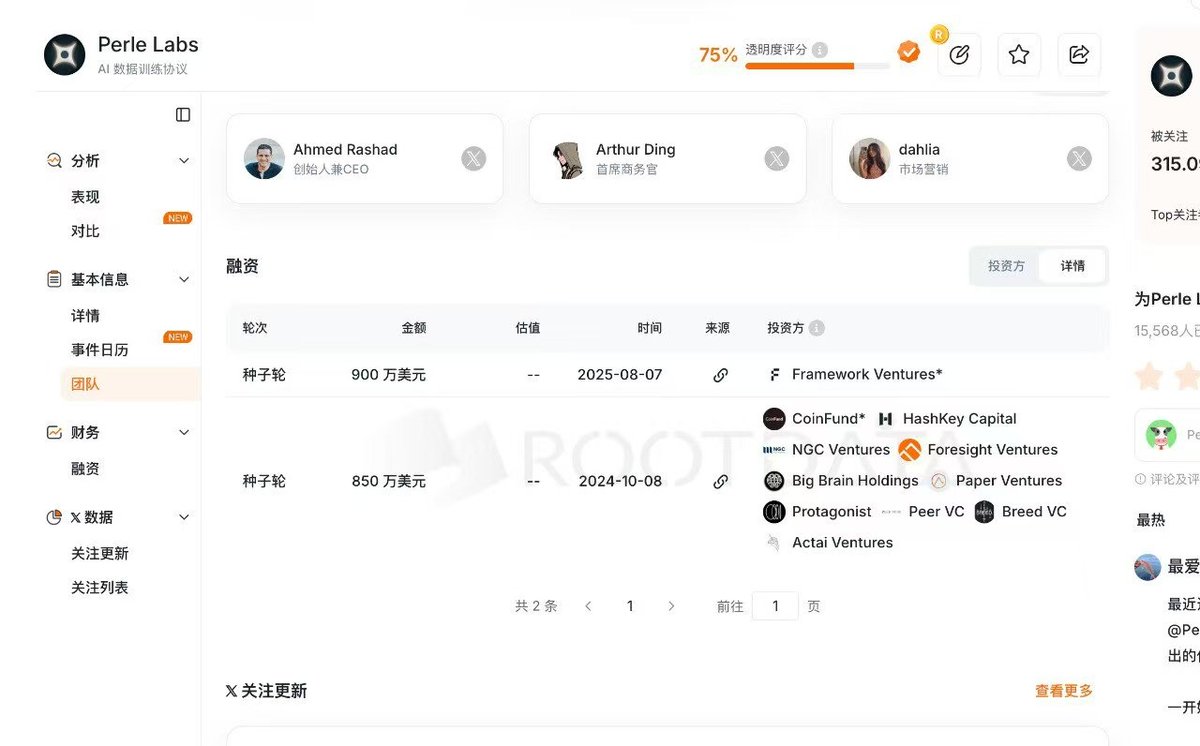Switch funding view to 投资方
This screenshot has width=1200, height=746.
[1006, 266]
